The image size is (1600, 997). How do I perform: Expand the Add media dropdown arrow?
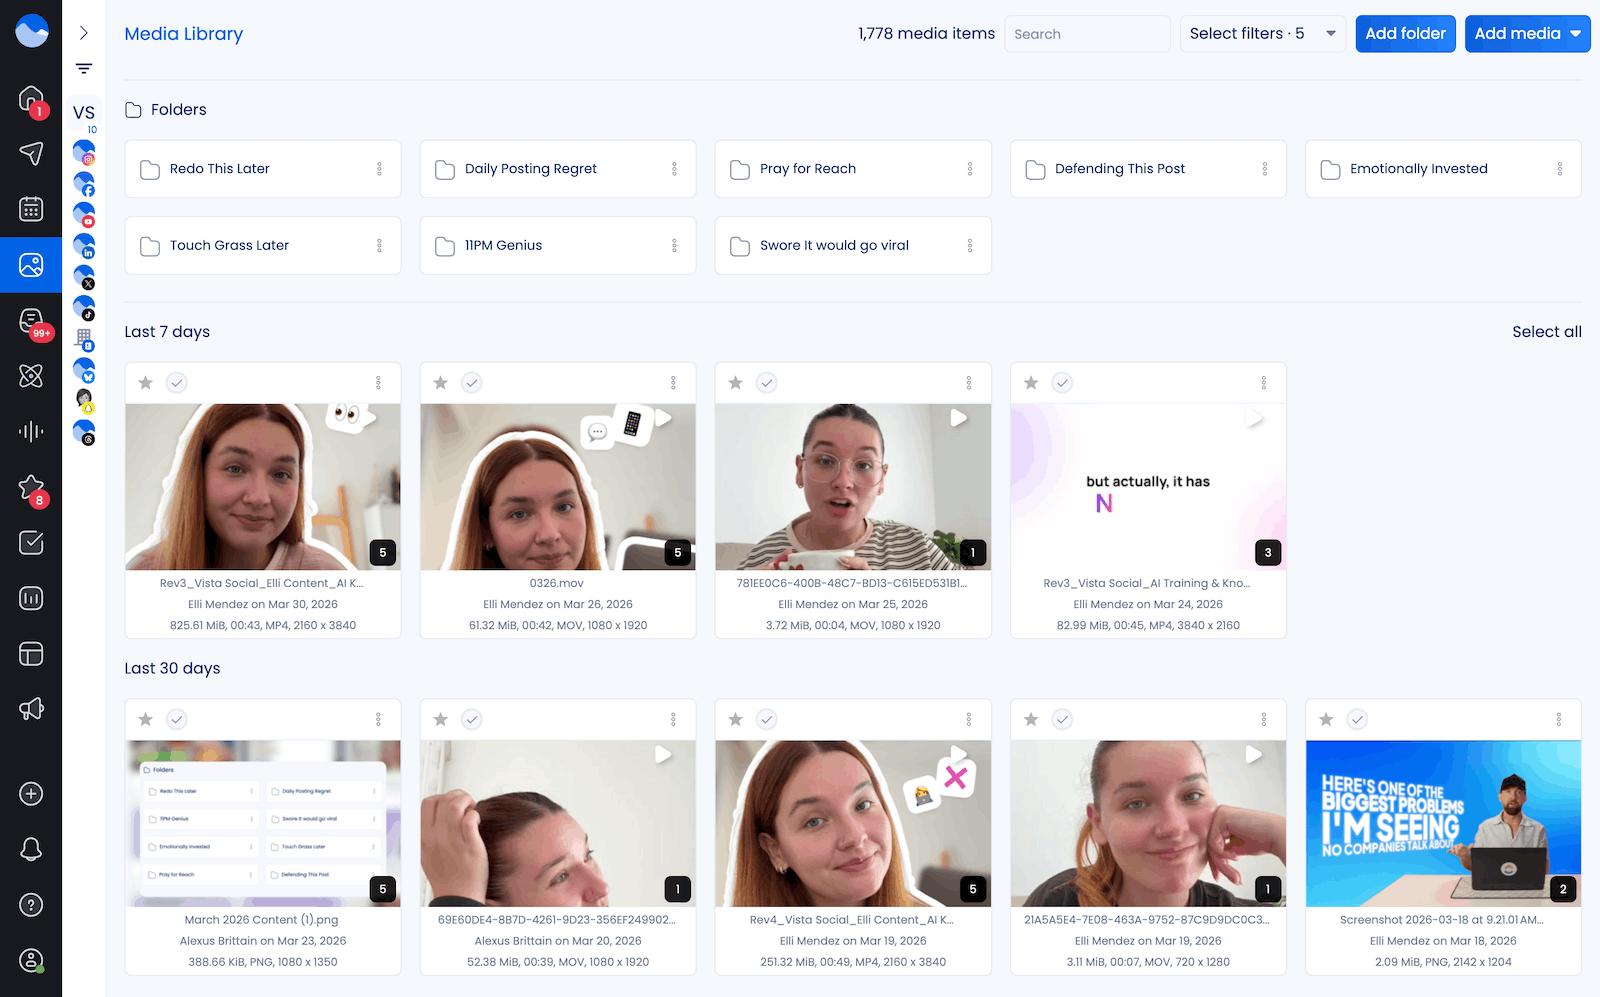1576,34
